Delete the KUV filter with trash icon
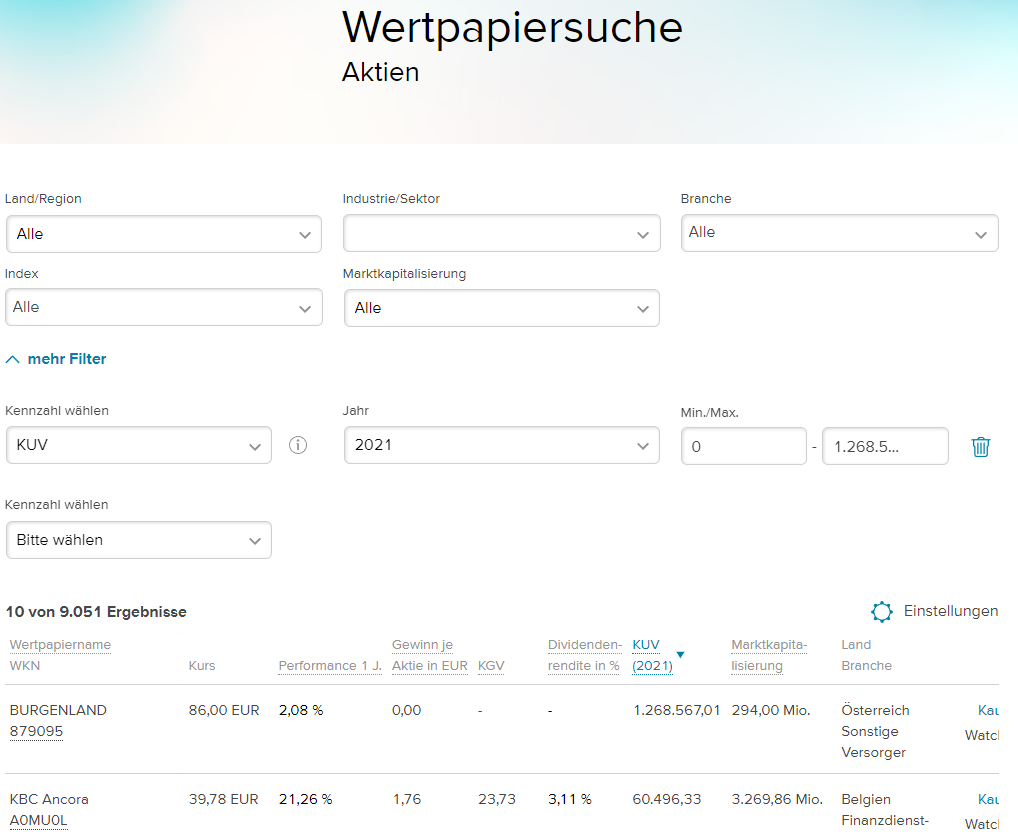The height and width of the screenshot is (836, 1018). [x=980, y=447]
